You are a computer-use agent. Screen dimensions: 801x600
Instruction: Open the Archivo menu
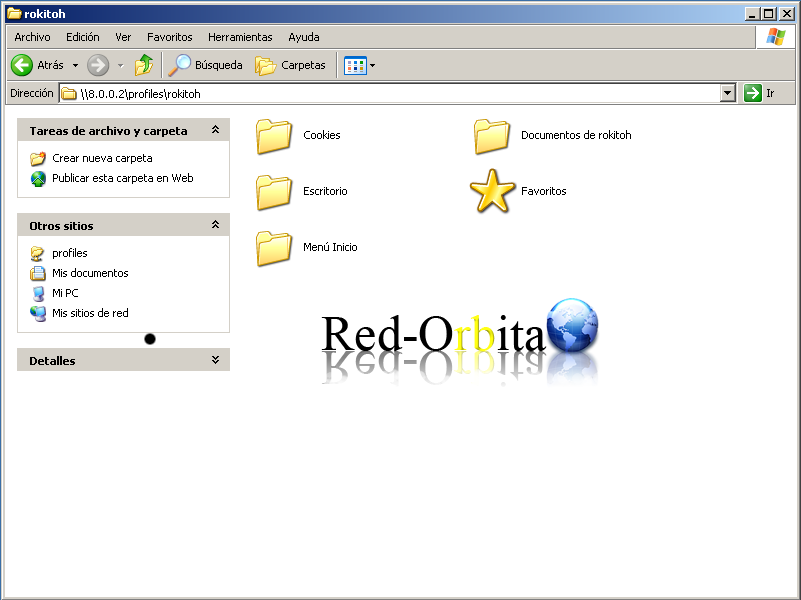pos(32,37)
